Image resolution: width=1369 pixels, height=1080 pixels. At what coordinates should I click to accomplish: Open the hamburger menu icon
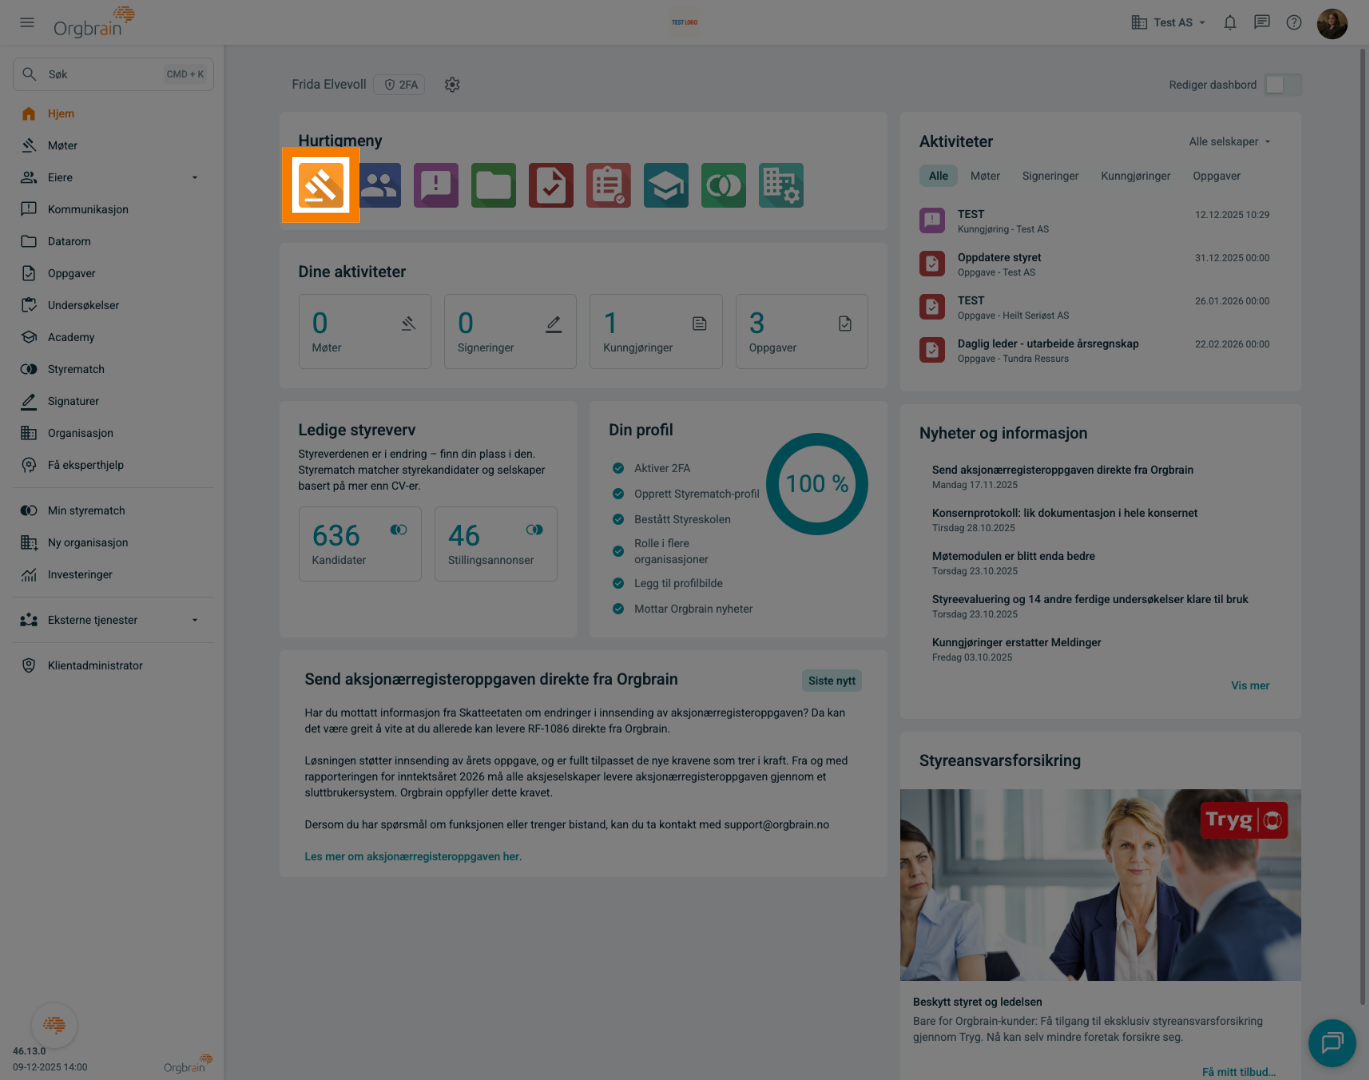coord(27,22)
